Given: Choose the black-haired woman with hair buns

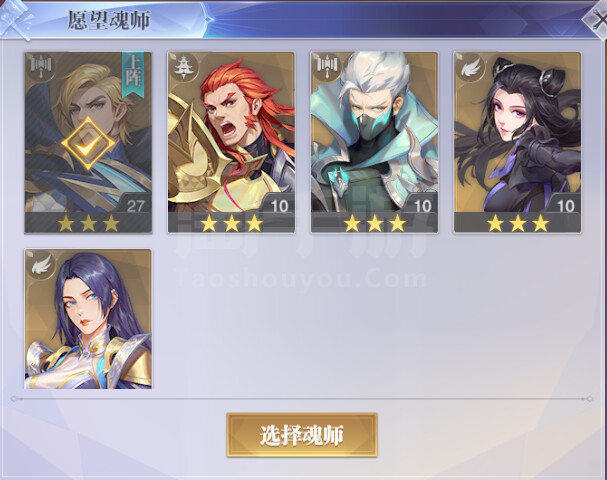Looking at the screenshot, I should [x=518, y=143].
